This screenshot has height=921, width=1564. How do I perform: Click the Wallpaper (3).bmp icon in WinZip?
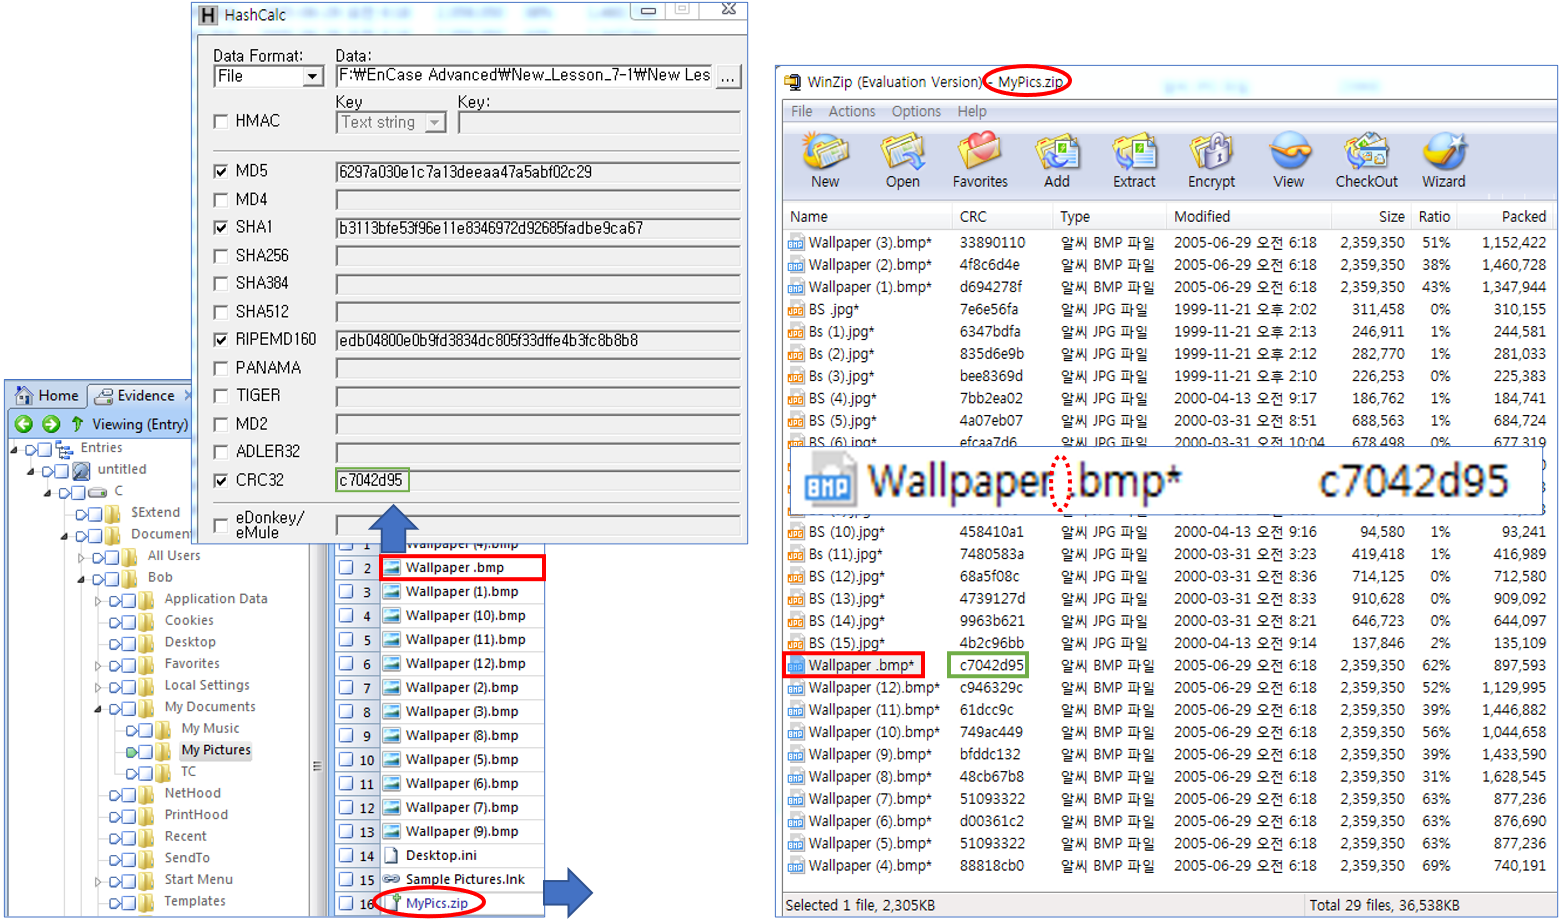795,243
